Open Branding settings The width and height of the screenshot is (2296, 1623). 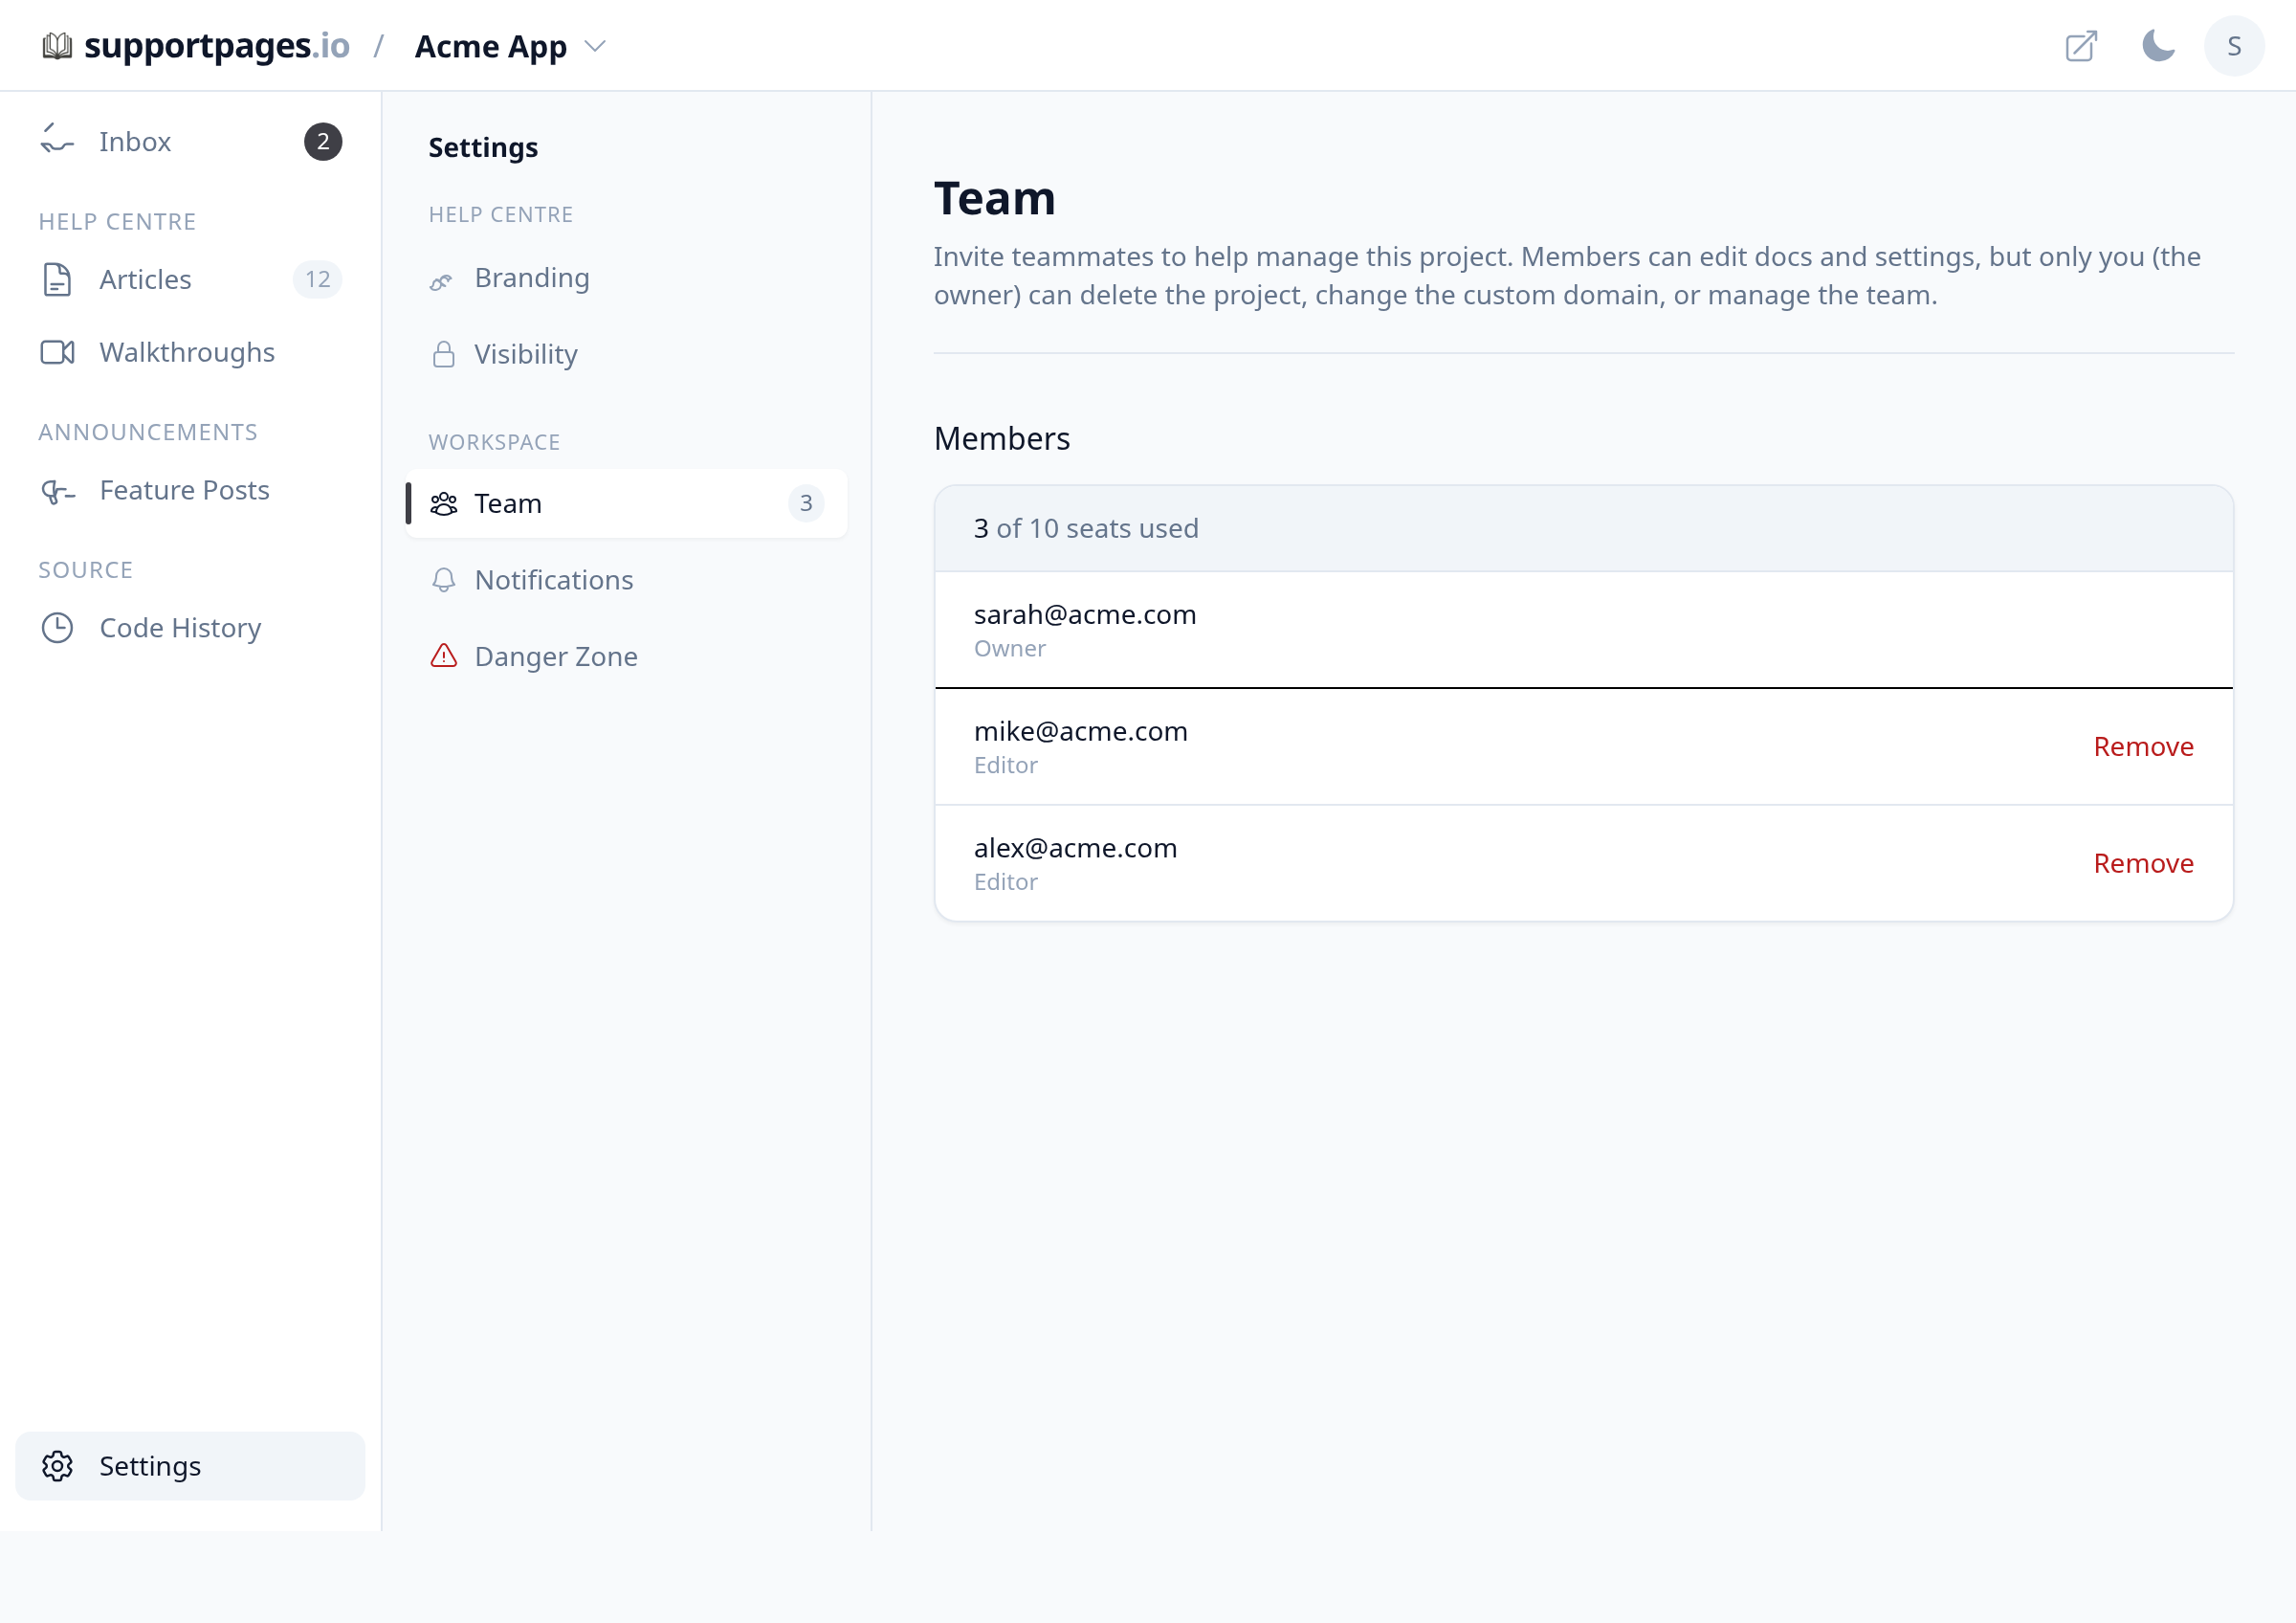pyautogui.click(x=626, y=278)
